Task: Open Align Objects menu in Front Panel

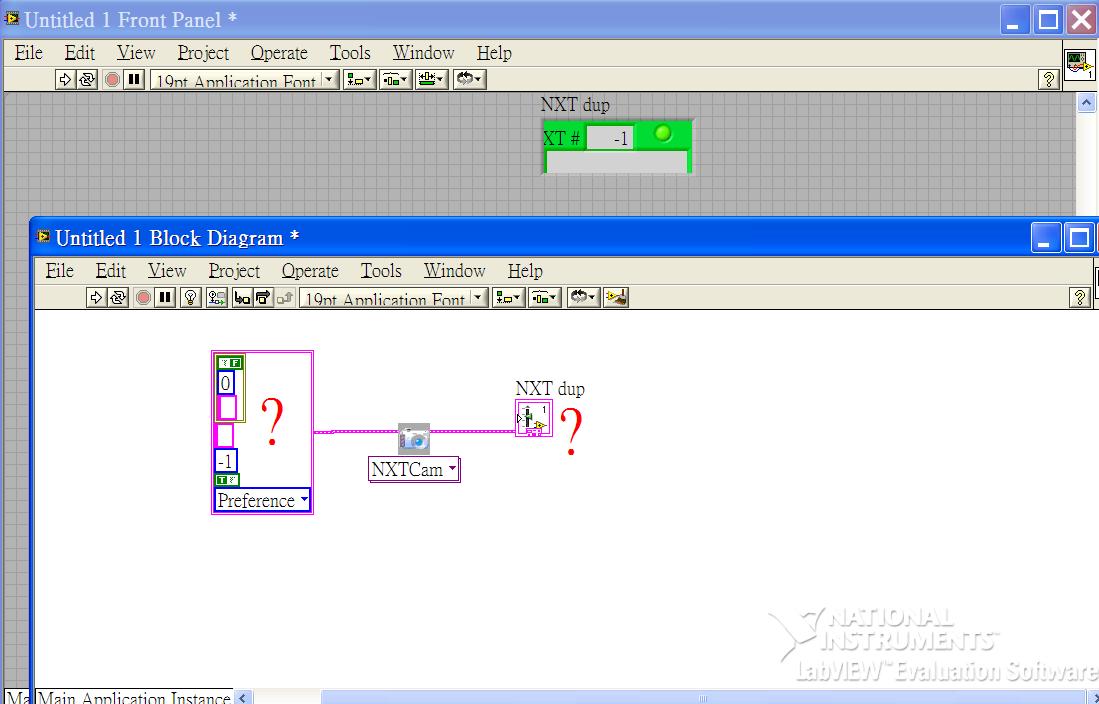Action: tap(359, 79)
